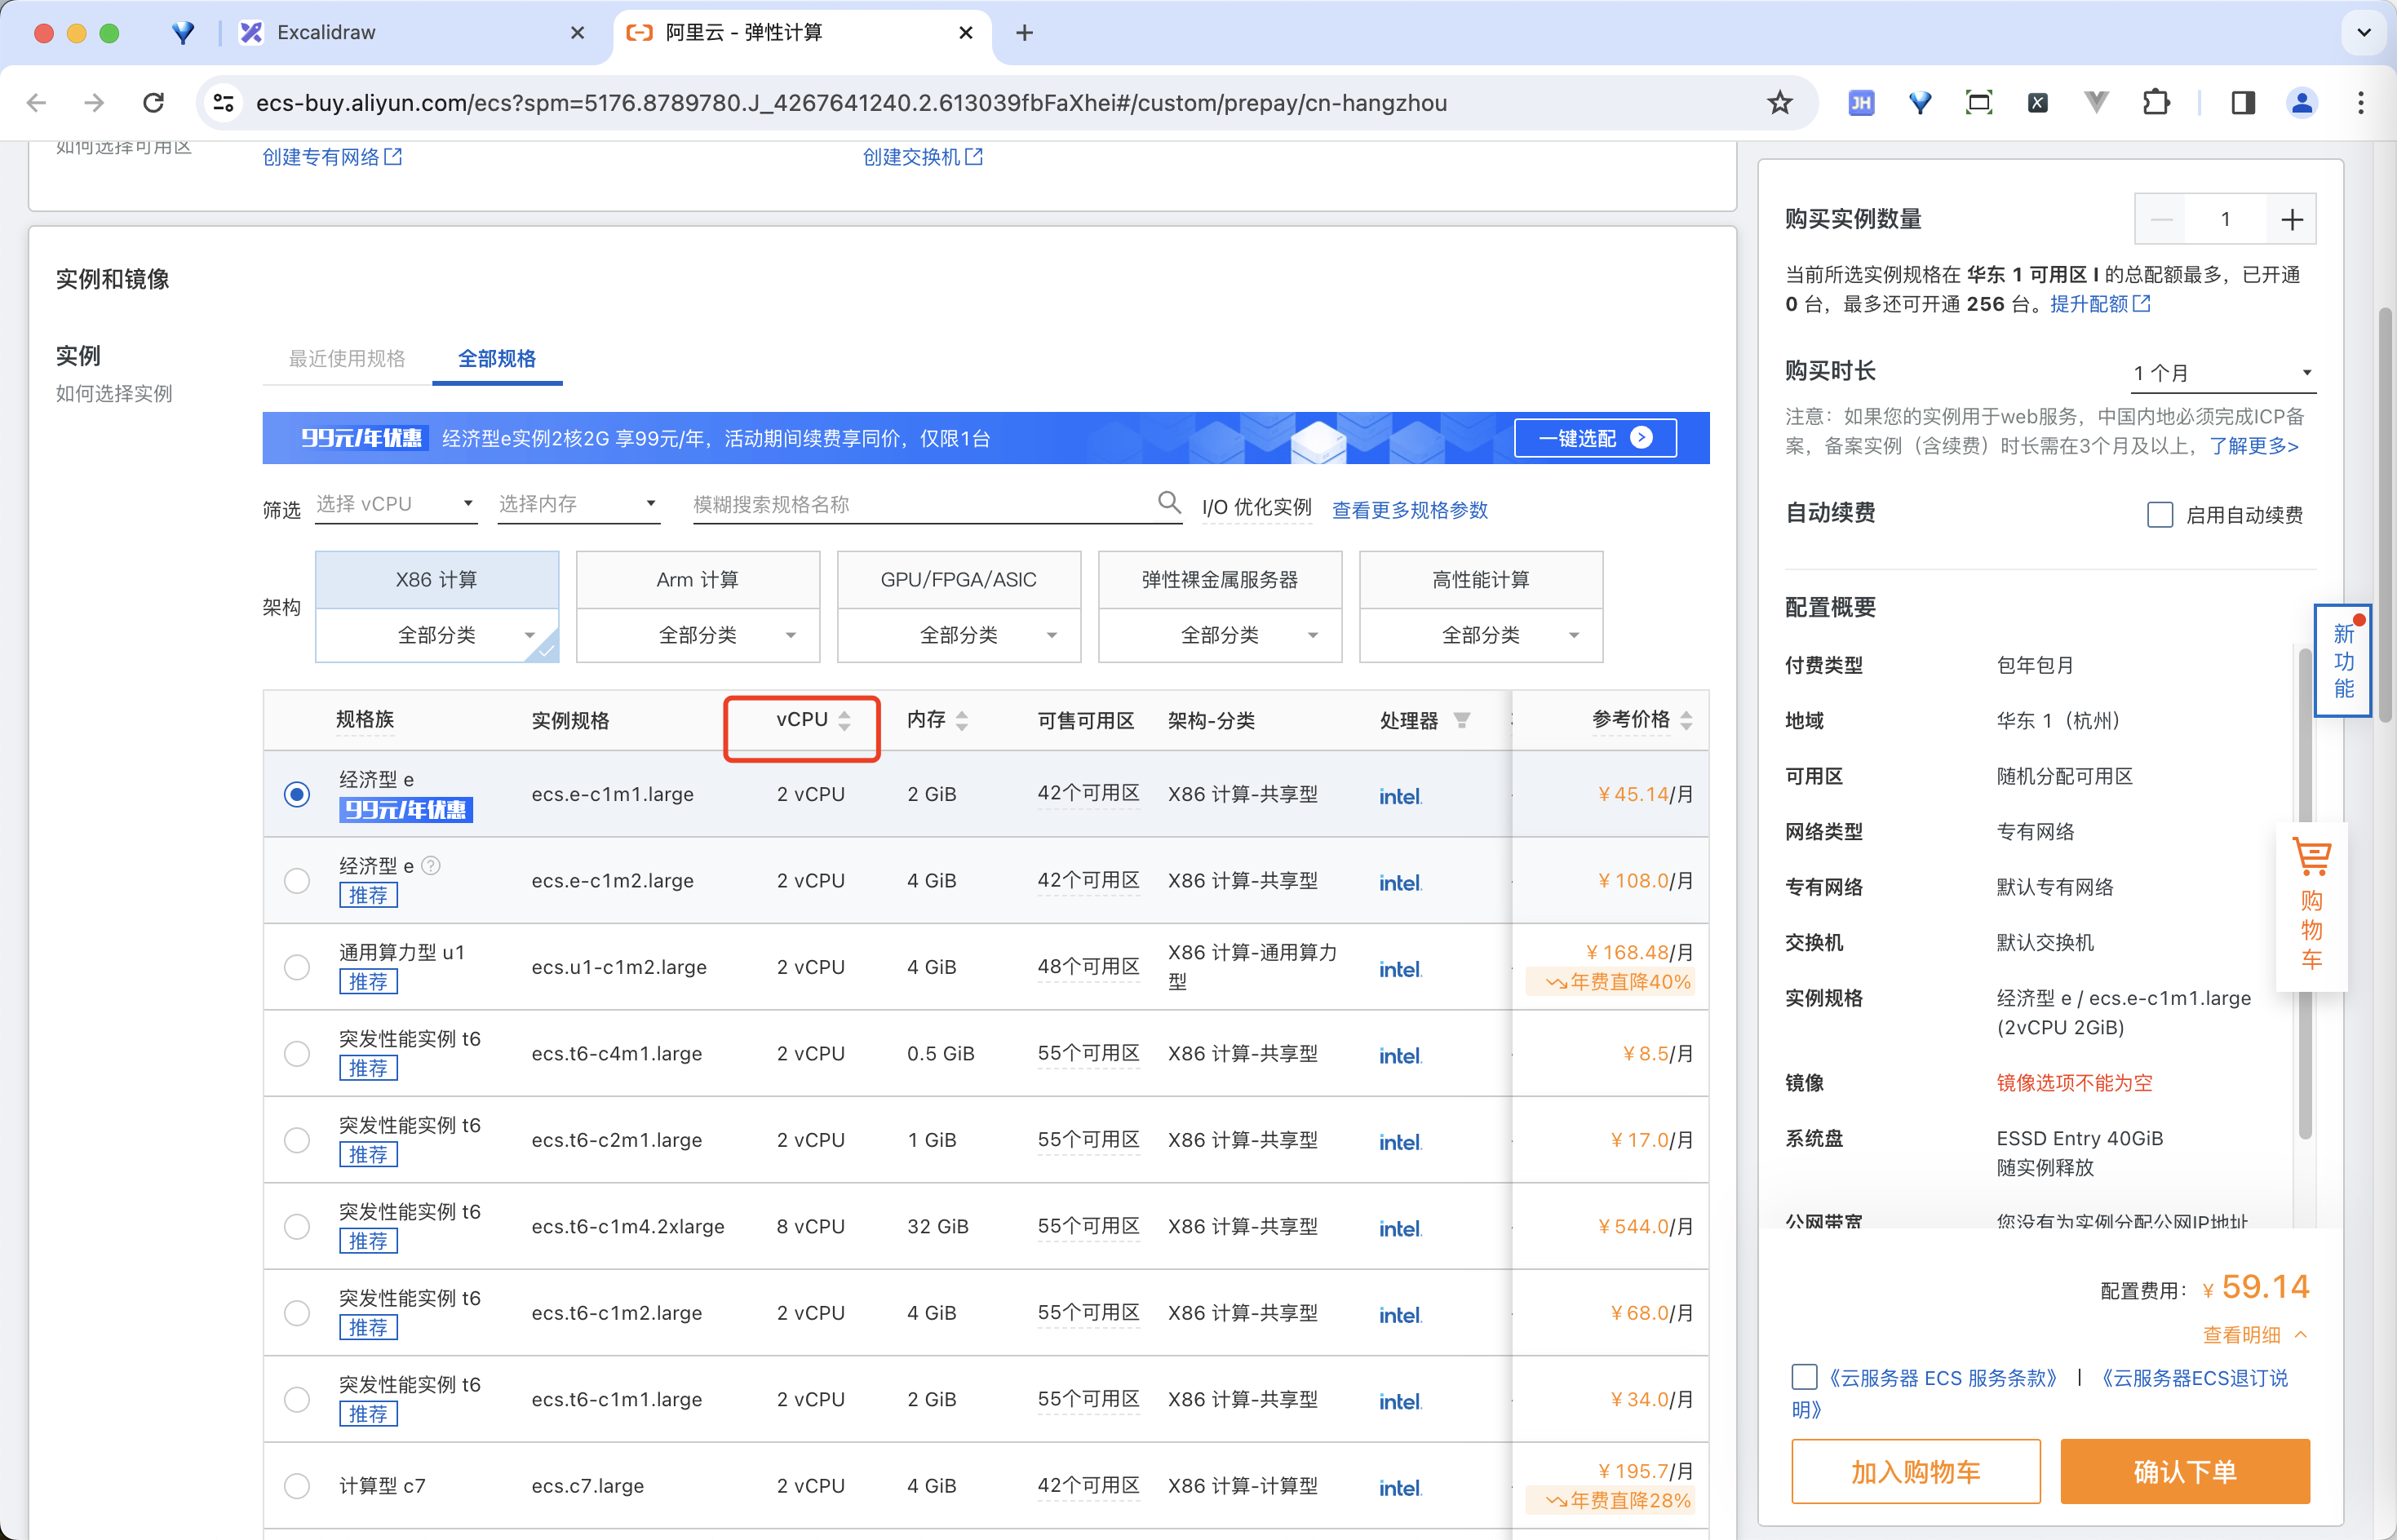Expand GPU/FPGA/ASIC 全部分类 dropdown
Image resolution: width=2397 pixels, height=1540 pixels.
point(959,635)
